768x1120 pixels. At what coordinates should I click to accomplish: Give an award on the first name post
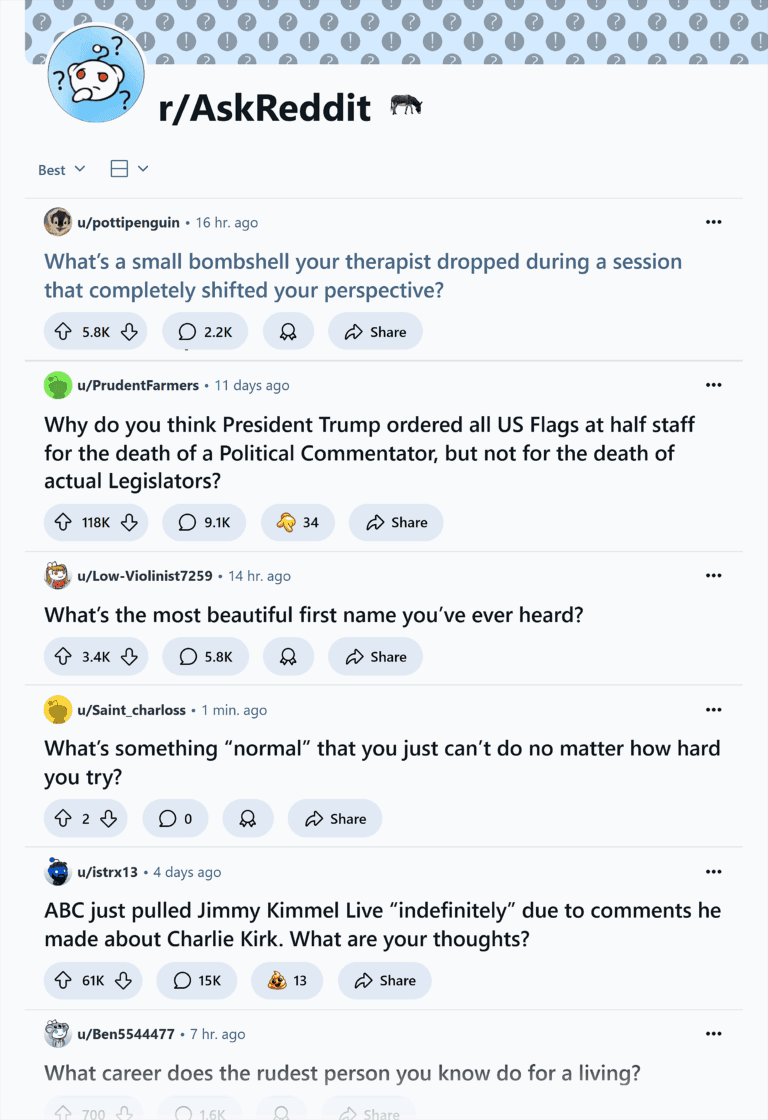[288, 656]
